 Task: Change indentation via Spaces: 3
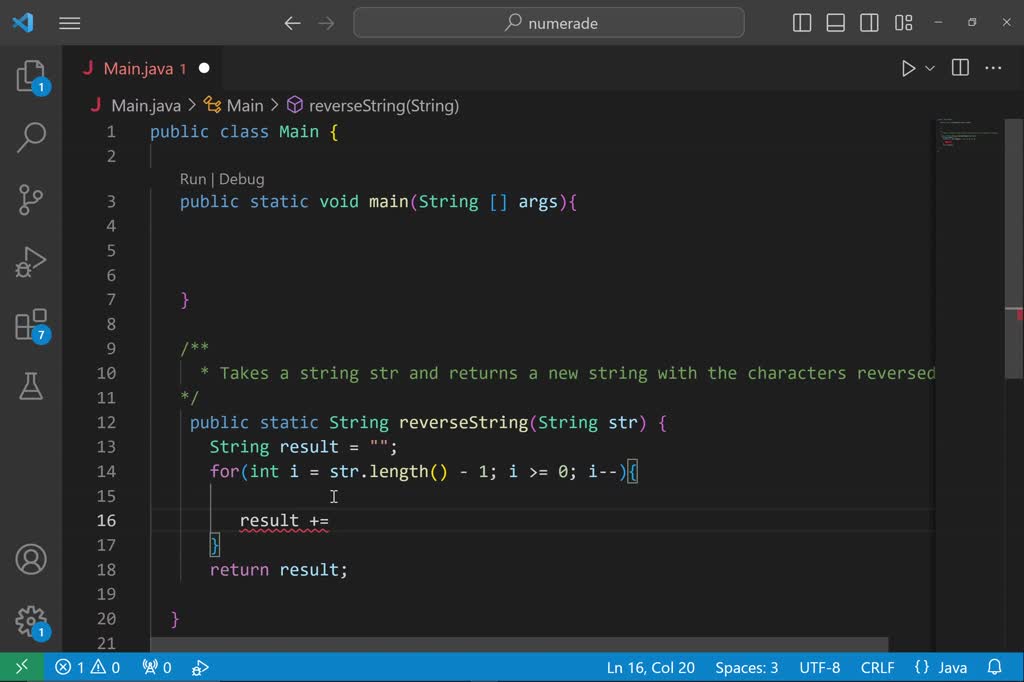coord(746,667)
